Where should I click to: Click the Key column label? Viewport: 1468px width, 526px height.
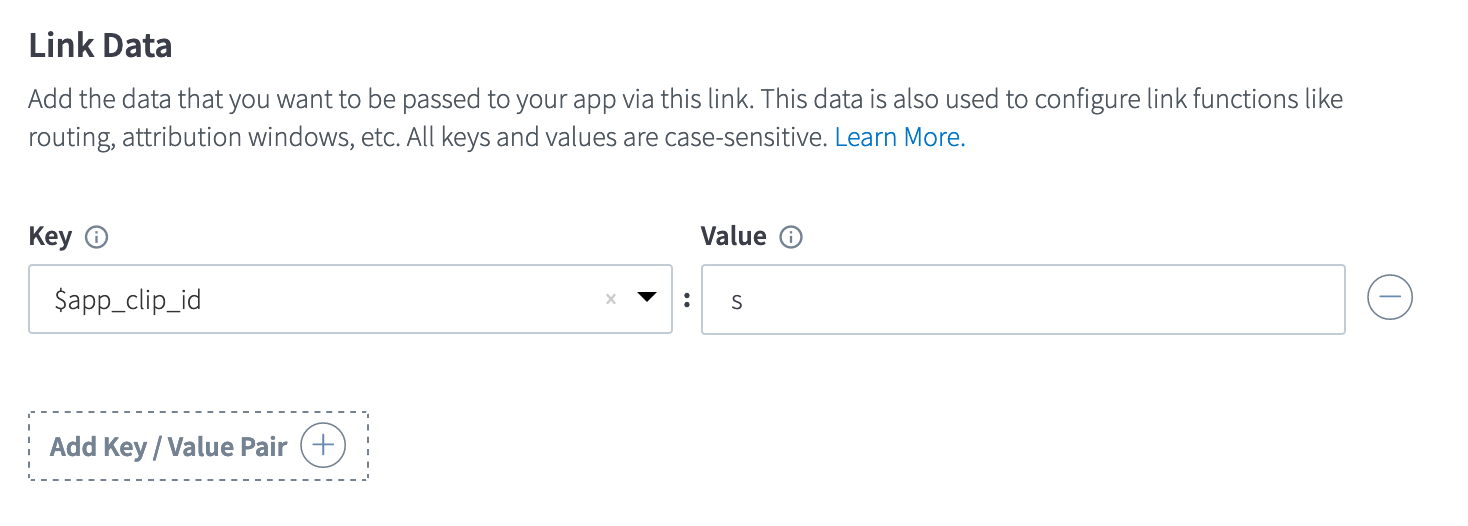[x=50, y=237]
